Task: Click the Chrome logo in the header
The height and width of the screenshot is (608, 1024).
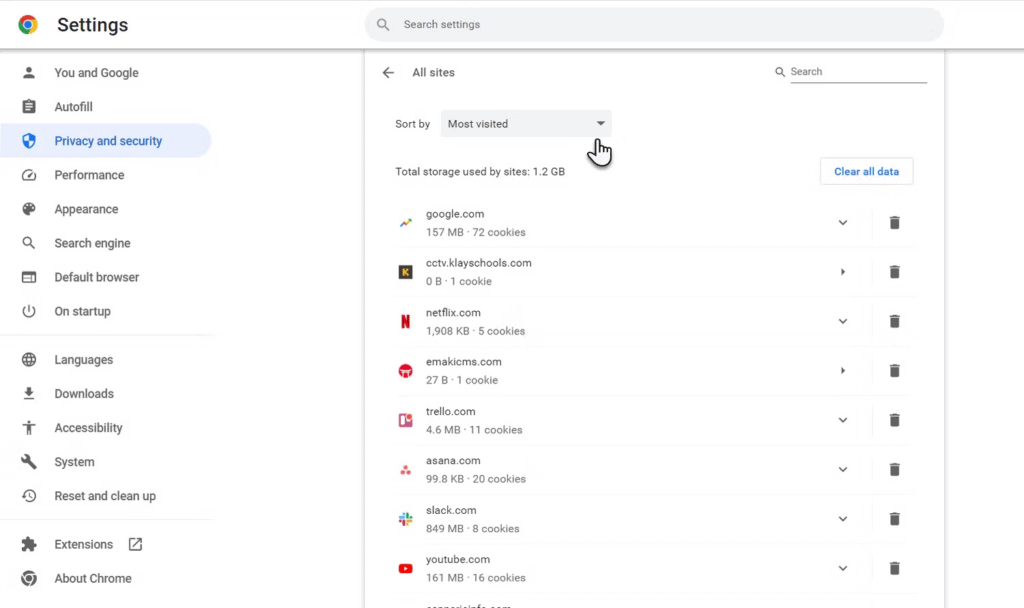Action: [x=28, y=25]
